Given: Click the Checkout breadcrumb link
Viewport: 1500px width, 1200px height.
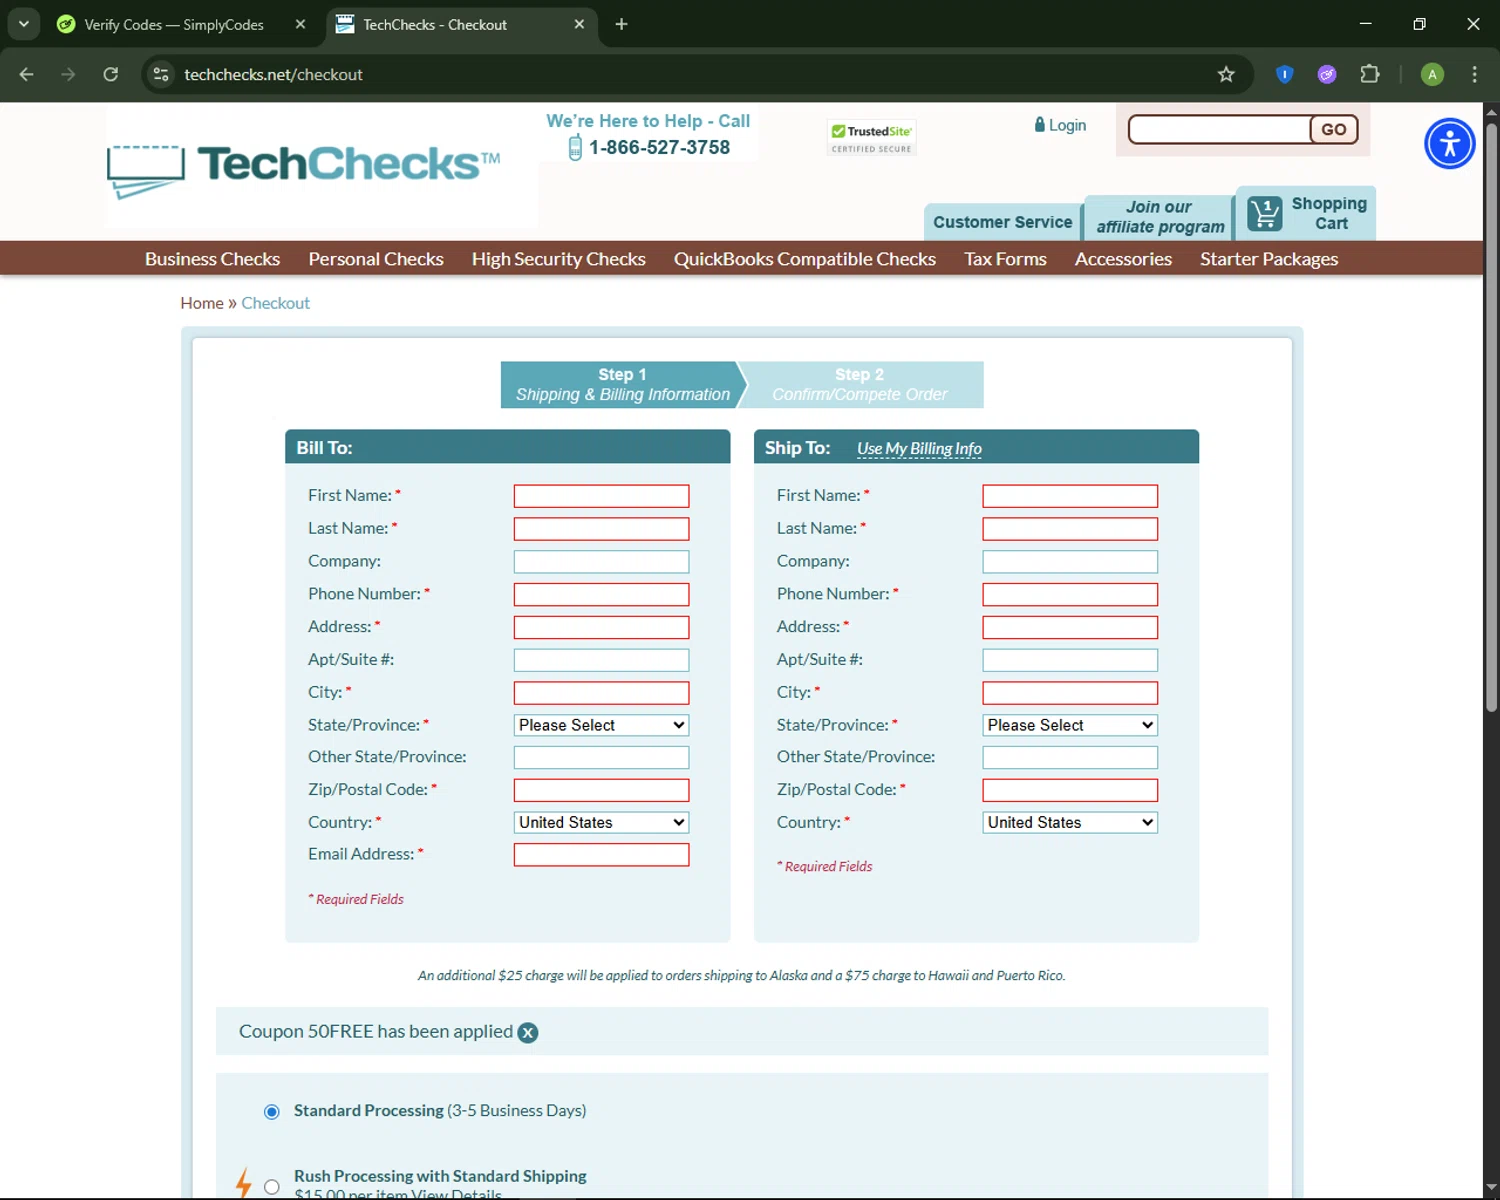Looking at the screenshot, I should (275, 303).
